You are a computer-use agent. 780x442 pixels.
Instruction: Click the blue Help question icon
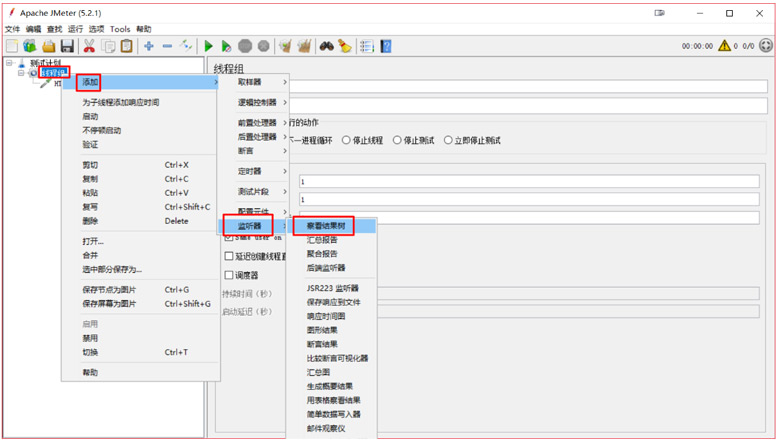click(x=386, y=46)
